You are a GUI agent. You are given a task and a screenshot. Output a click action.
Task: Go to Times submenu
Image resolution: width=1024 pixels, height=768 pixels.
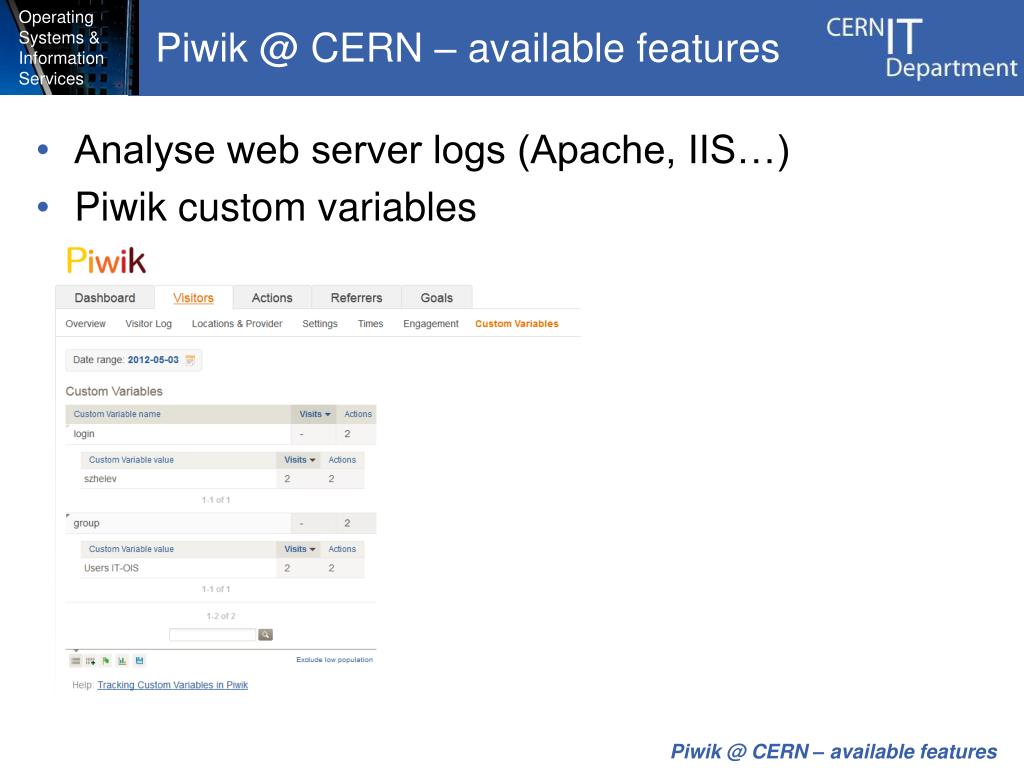click(370, 324)
